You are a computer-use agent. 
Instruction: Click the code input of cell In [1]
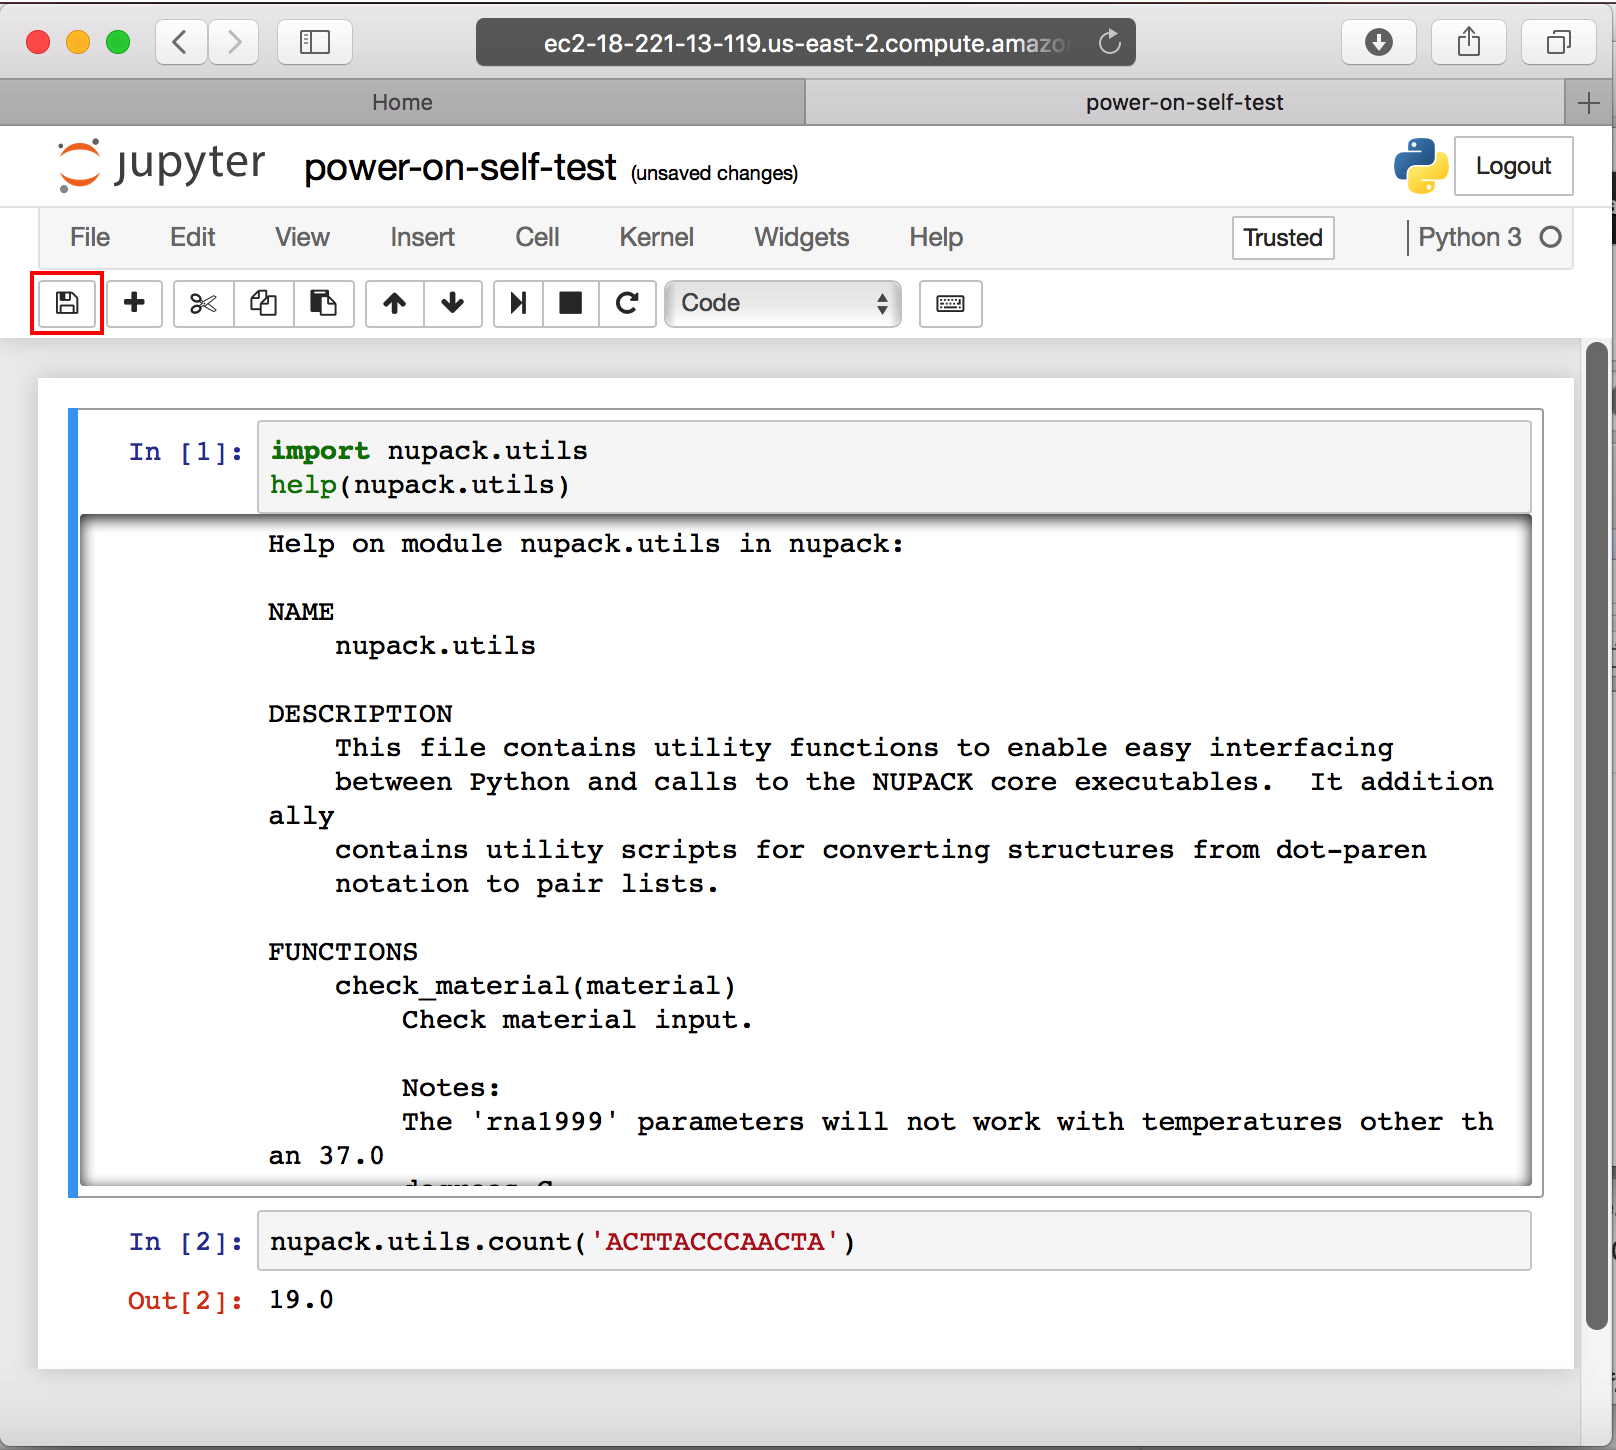pos(894,467)
